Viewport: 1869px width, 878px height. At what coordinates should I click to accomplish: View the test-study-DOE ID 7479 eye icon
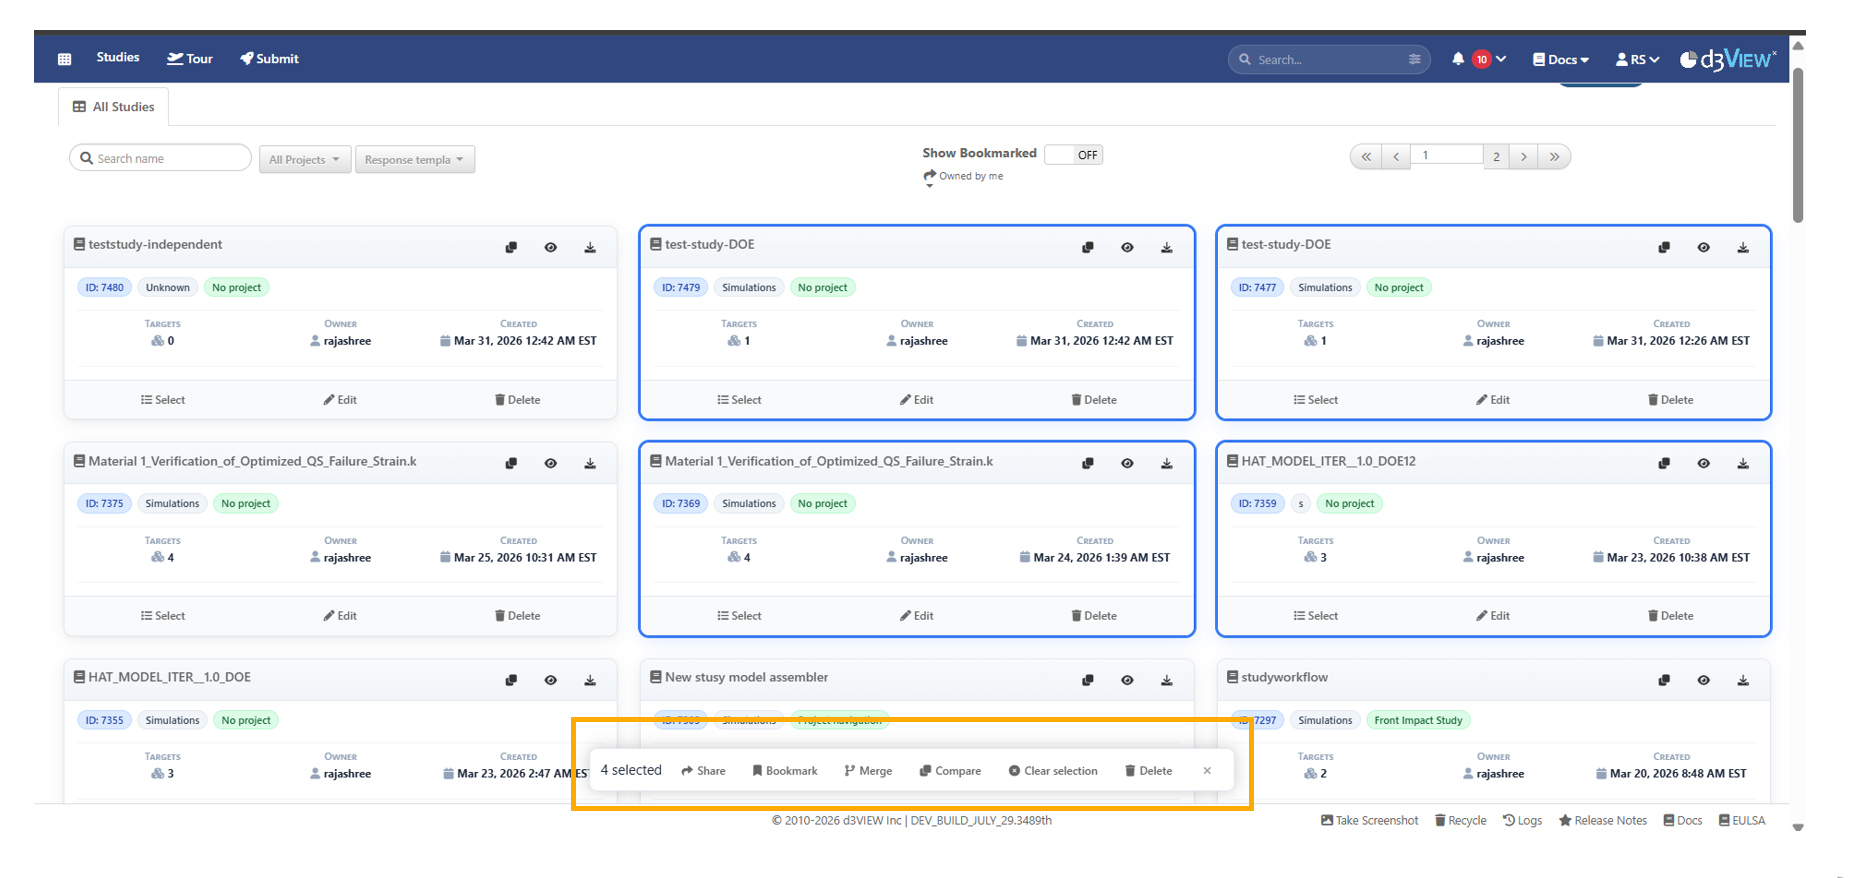(1127, 248)
